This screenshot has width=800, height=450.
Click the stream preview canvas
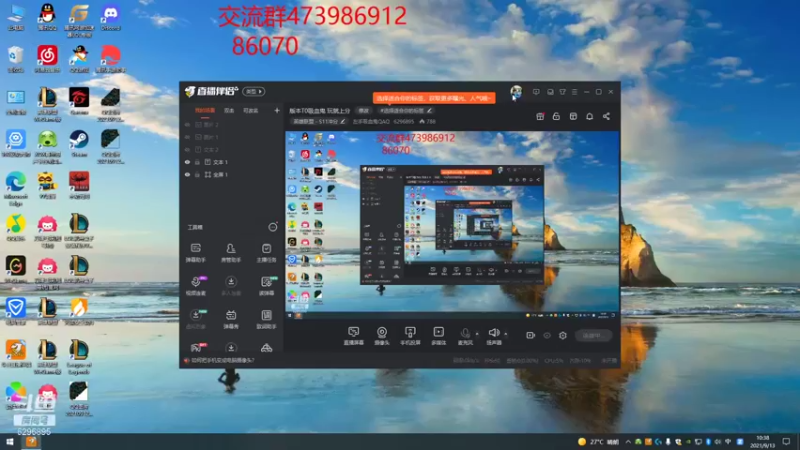[x=453, y=225]
